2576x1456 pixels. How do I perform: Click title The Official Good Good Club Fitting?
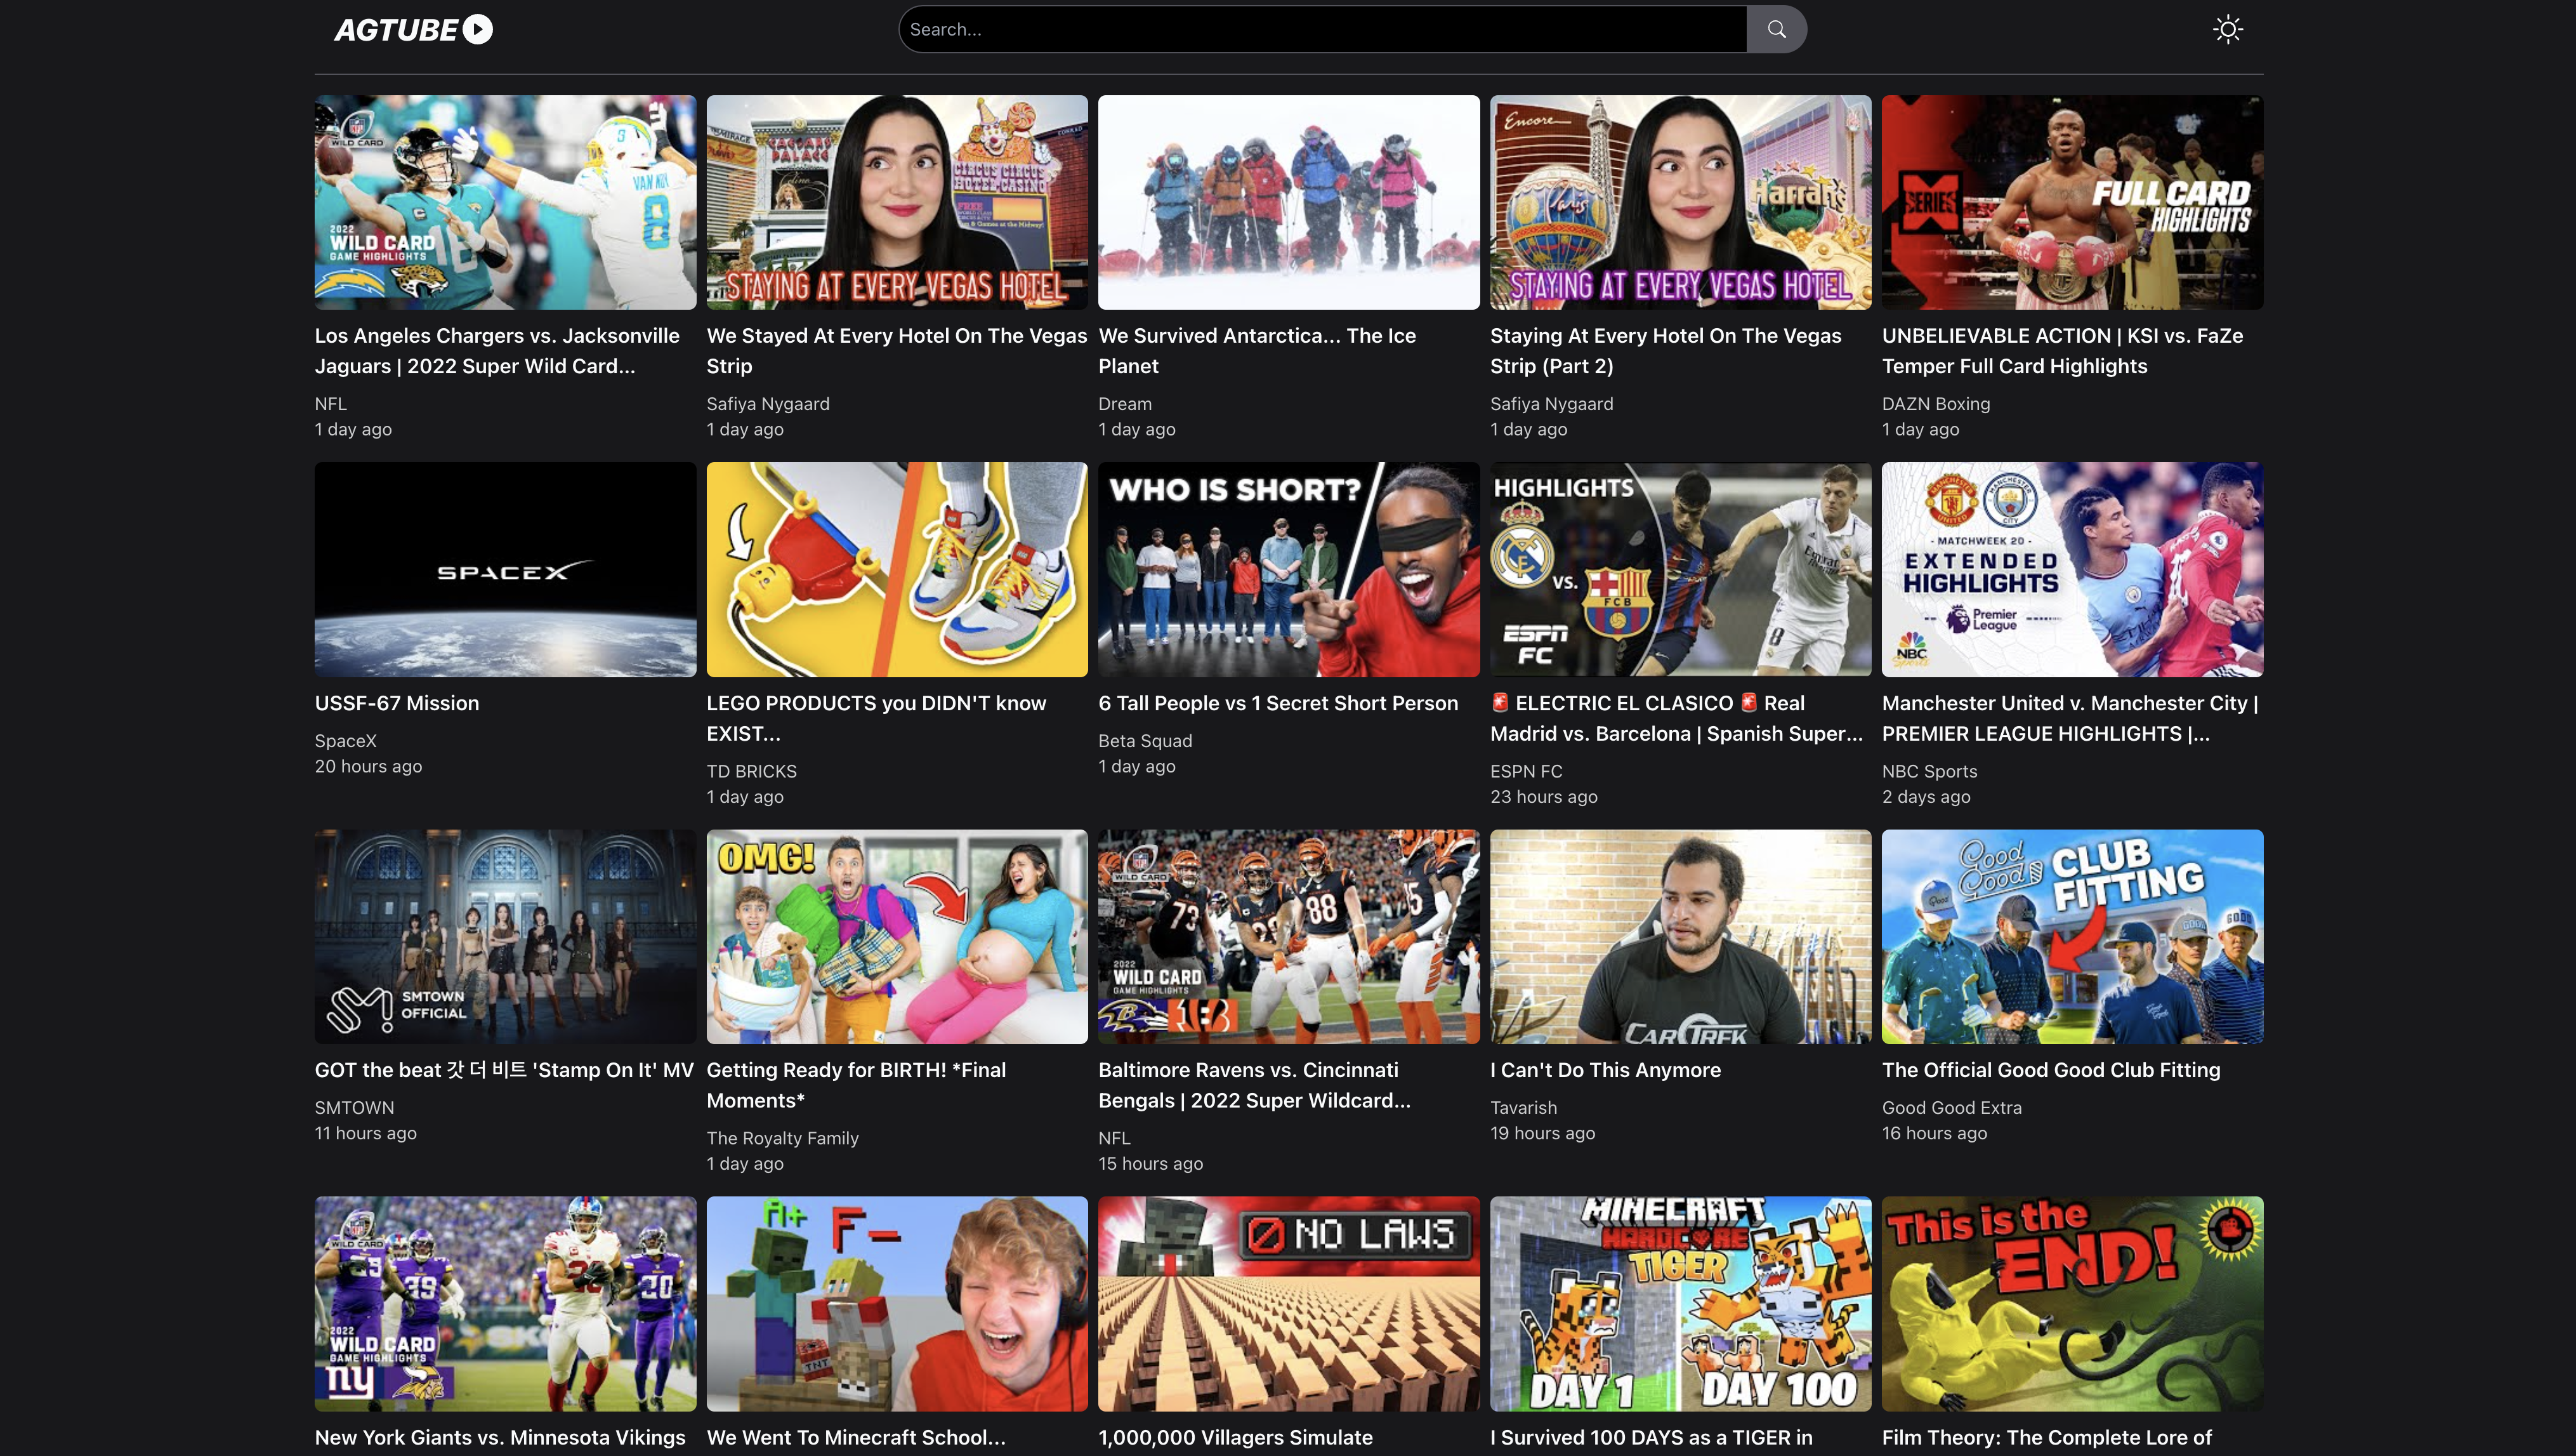click(x=2051, y=1070)
